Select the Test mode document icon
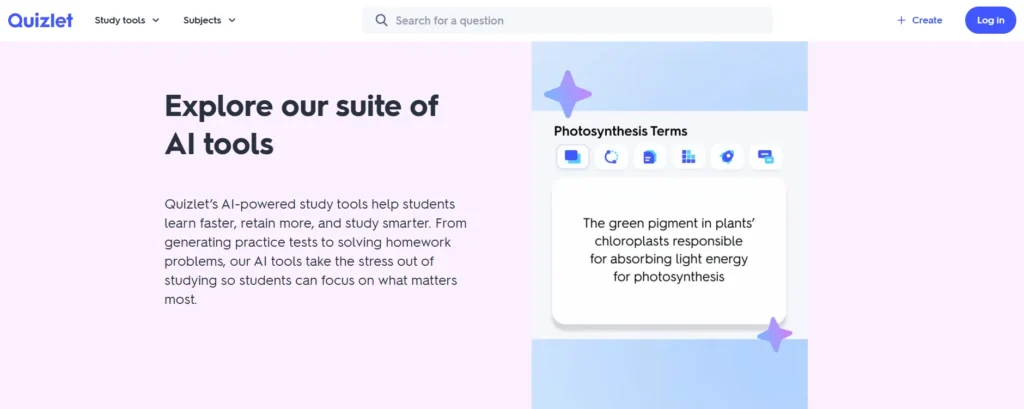 click(x=650, y=157)
